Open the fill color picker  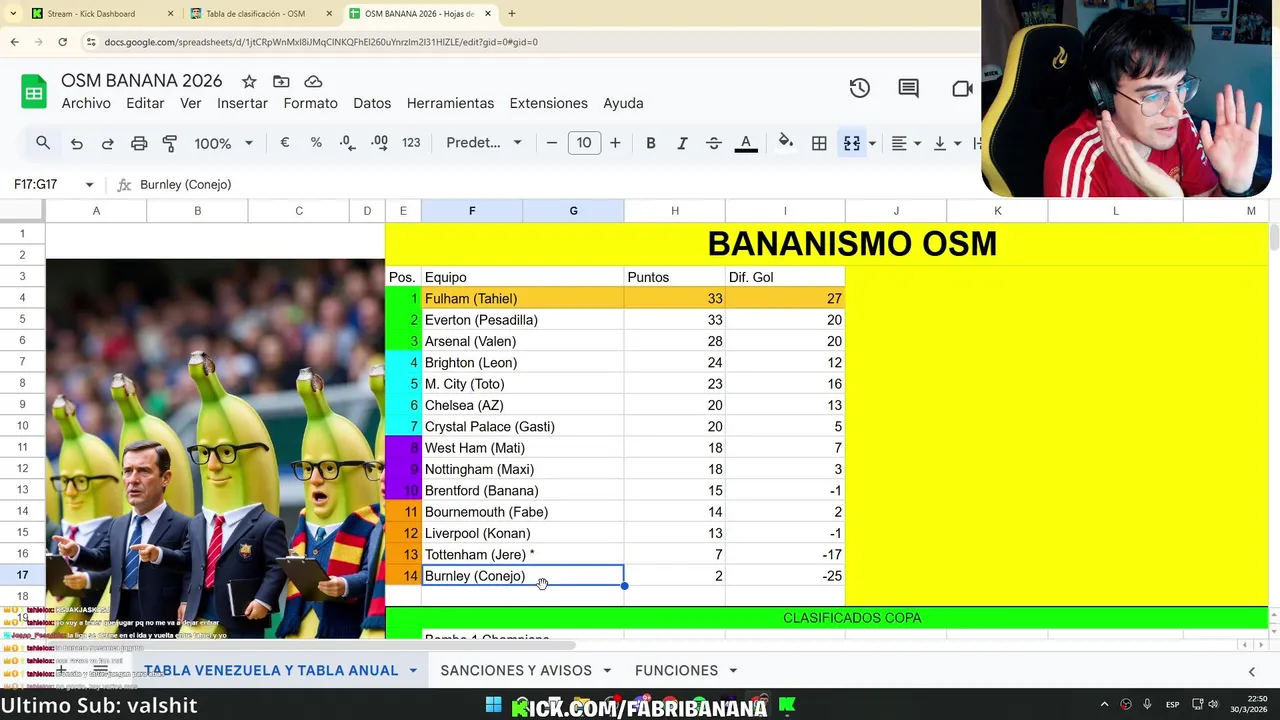786,143
